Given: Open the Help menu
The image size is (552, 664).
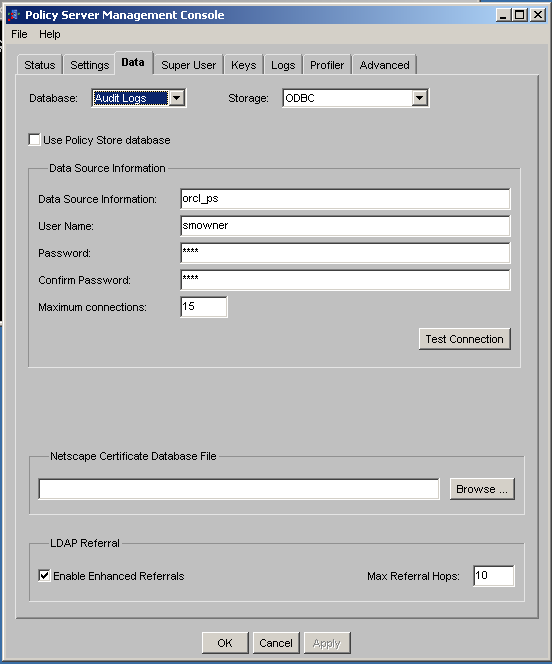Looking at the screenshot, I should click(x=50, y=34).
